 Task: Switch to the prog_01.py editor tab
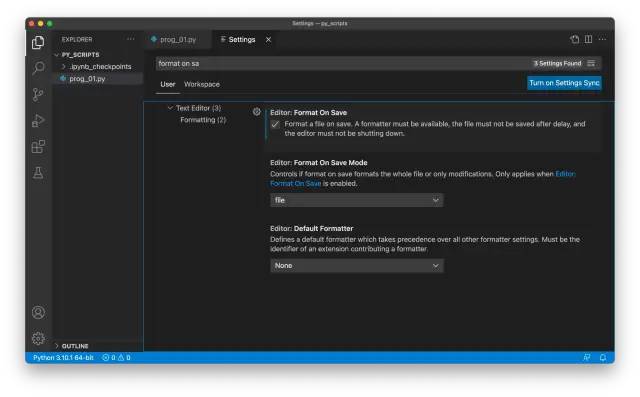click(x=178, y=40)
